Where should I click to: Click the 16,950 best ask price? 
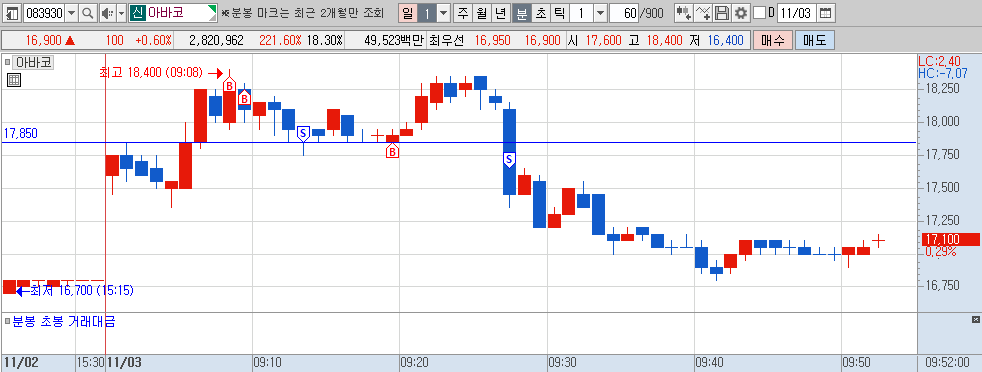pyautogui.click(x=492, y=41)
